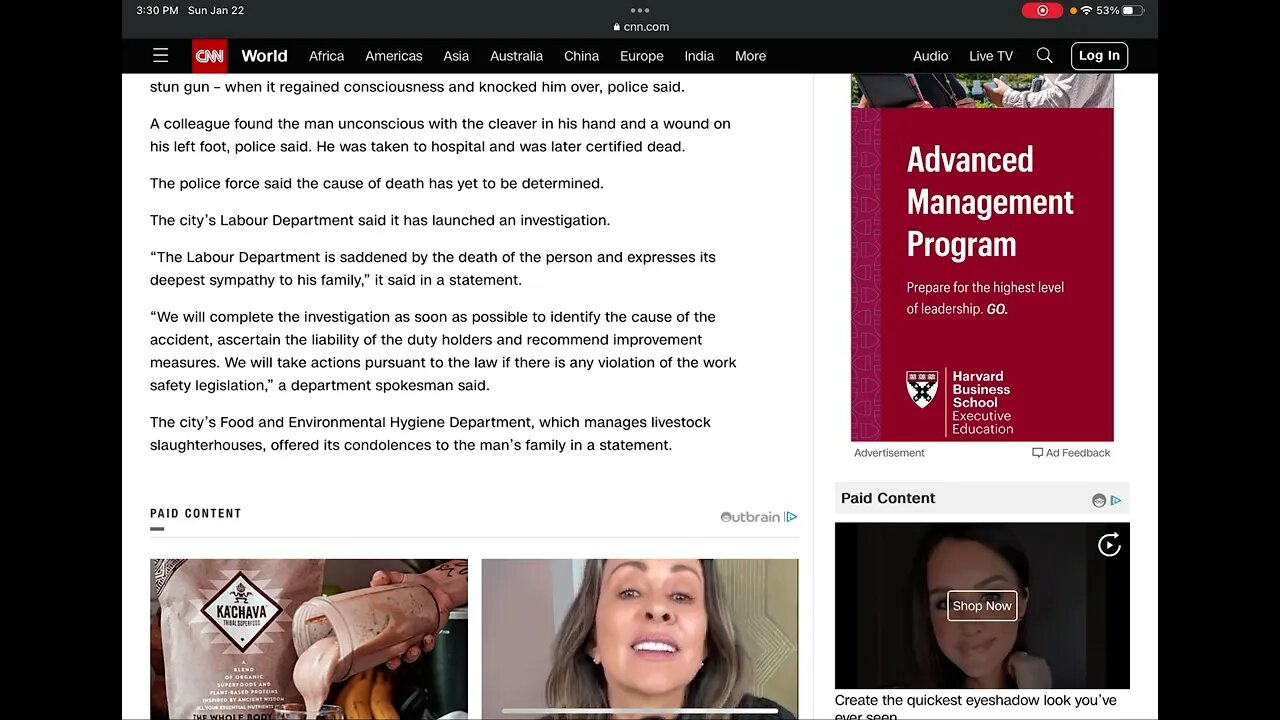
Task: Go to the China section
Action: point(581,56)
